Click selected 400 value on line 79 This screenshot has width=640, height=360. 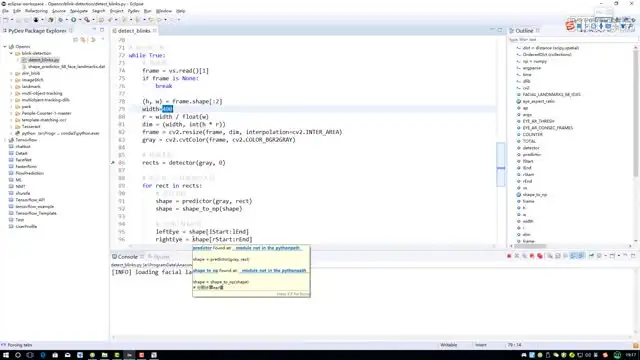[x=167, y=109]
